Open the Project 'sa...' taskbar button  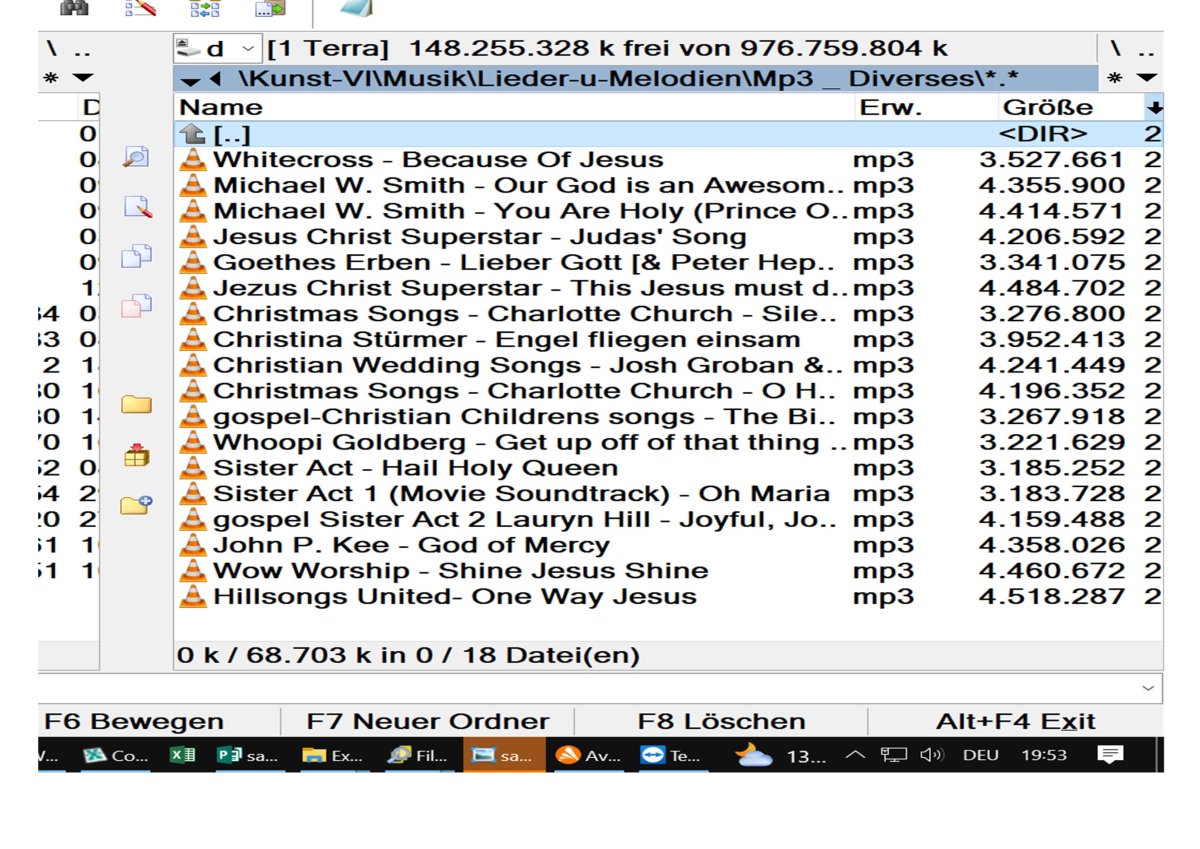[247, 756]
